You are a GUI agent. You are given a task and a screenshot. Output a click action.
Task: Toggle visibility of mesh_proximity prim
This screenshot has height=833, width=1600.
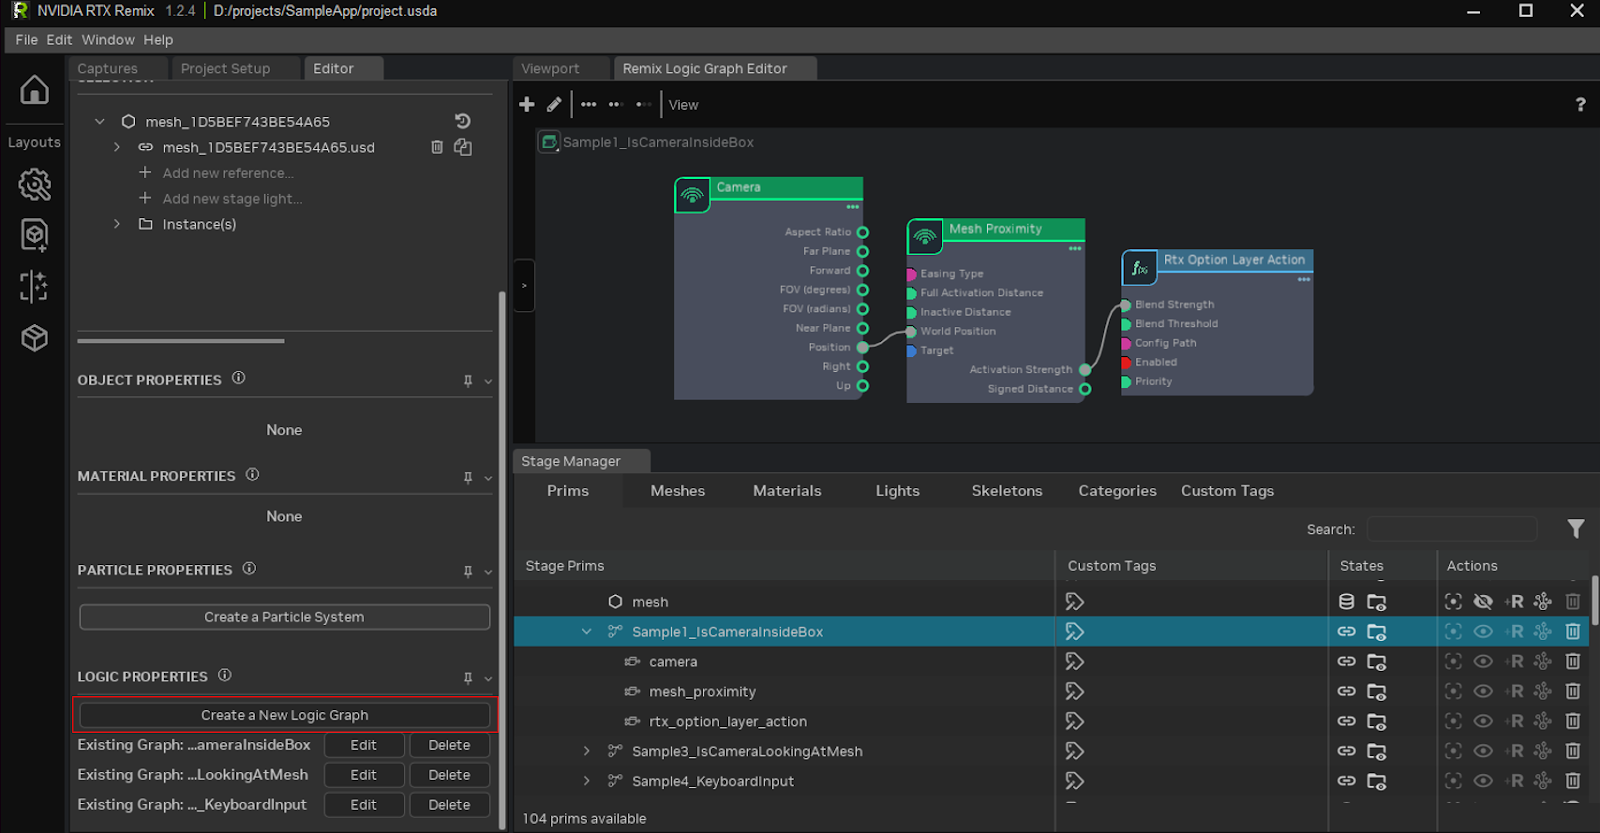1483,691
